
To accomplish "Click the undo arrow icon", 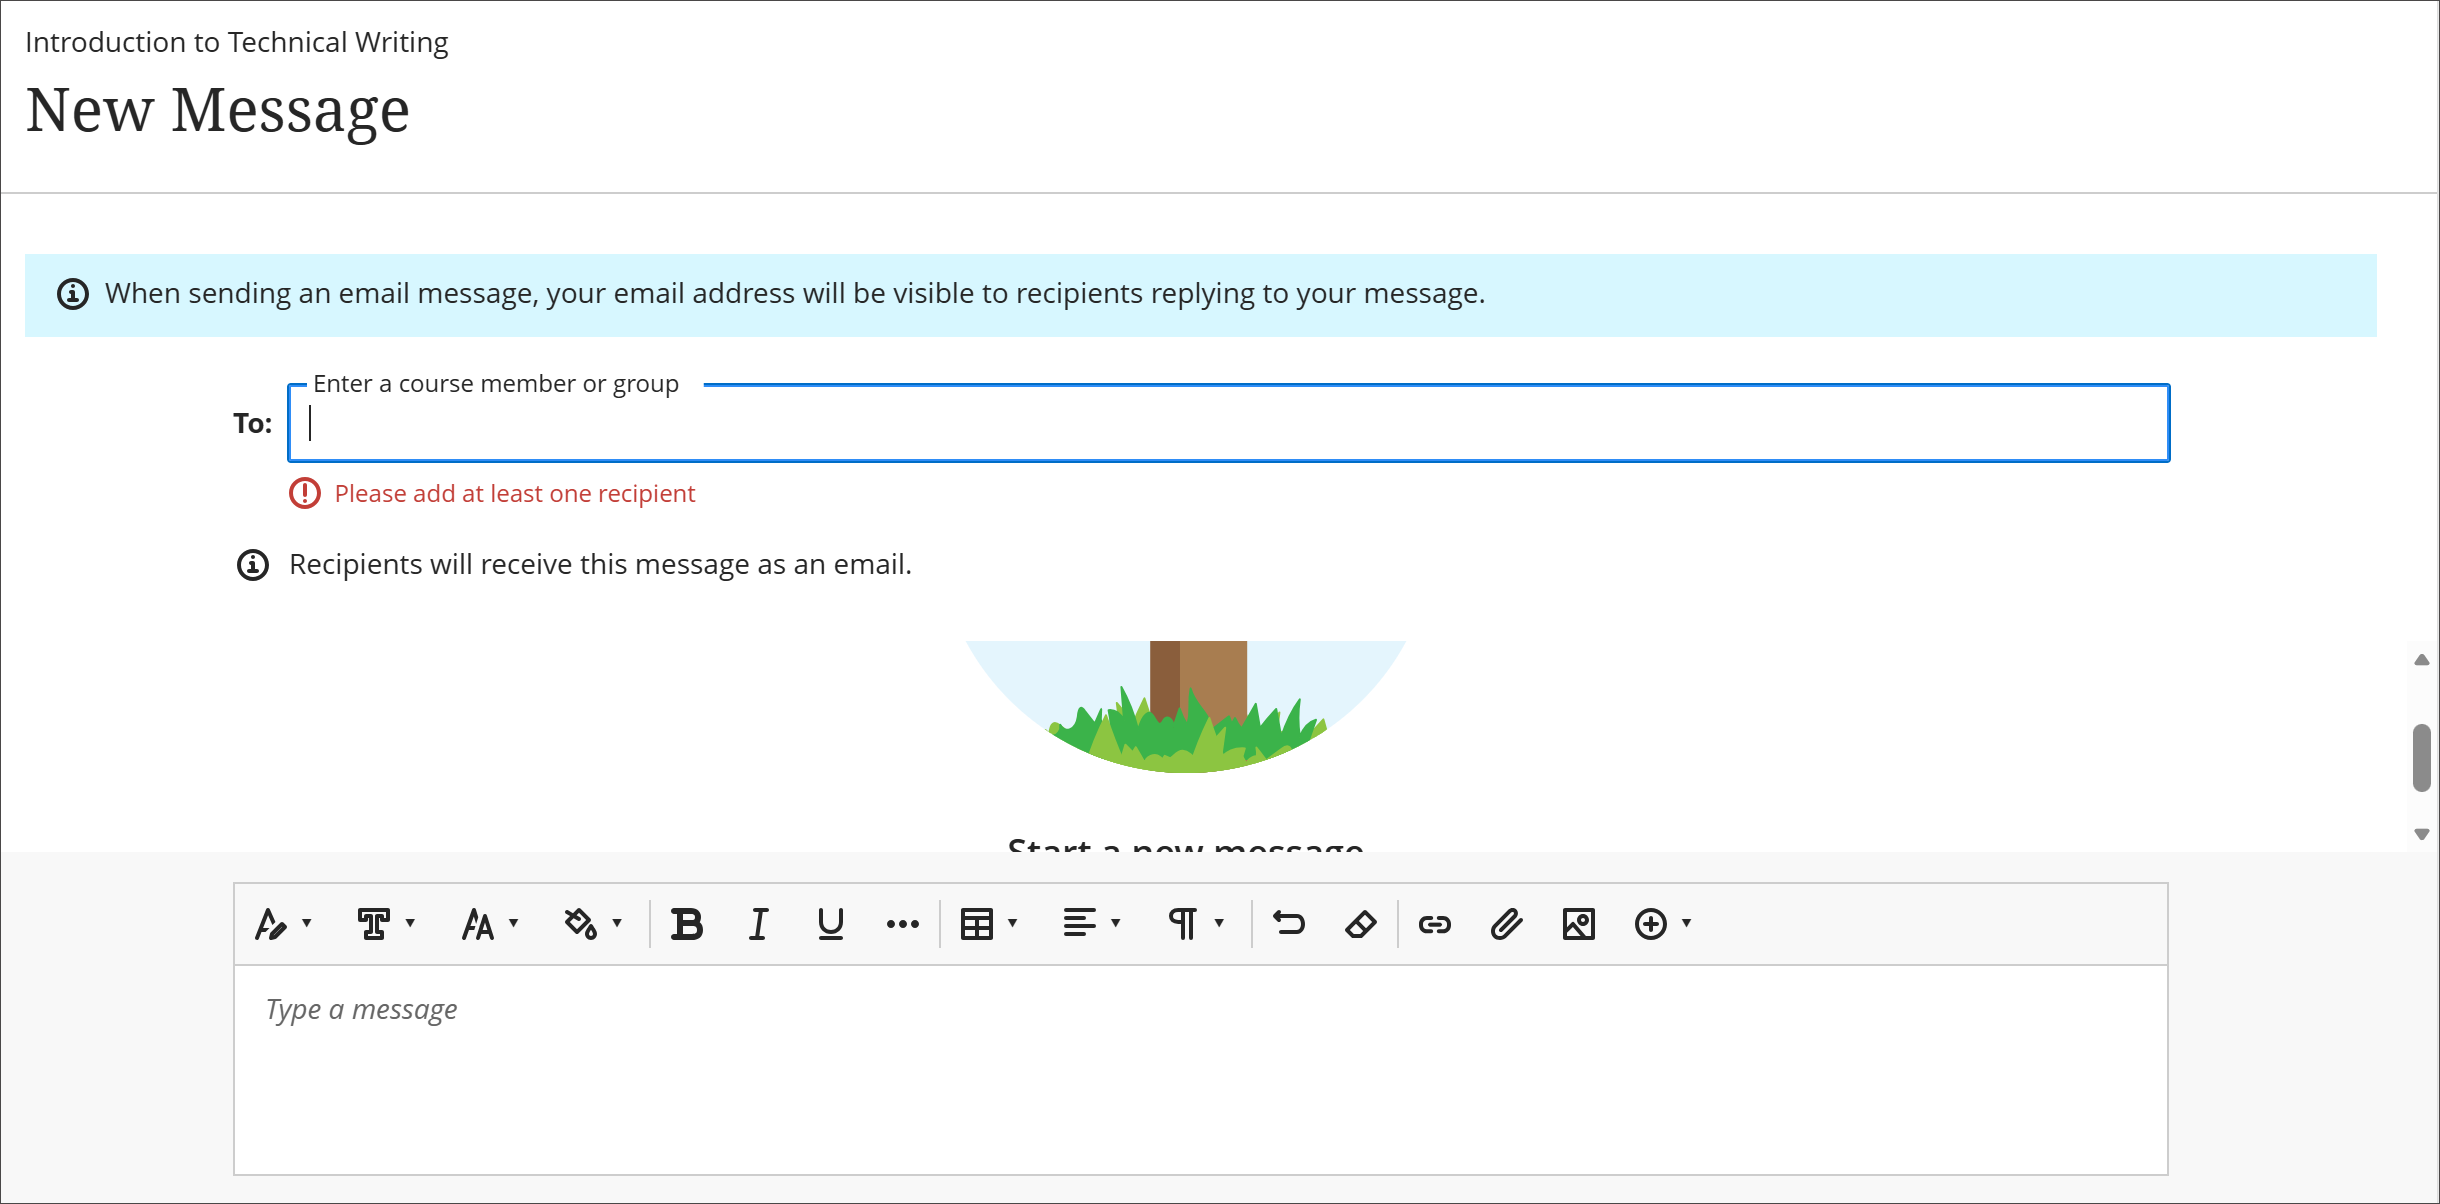I will coord(1289,924).
